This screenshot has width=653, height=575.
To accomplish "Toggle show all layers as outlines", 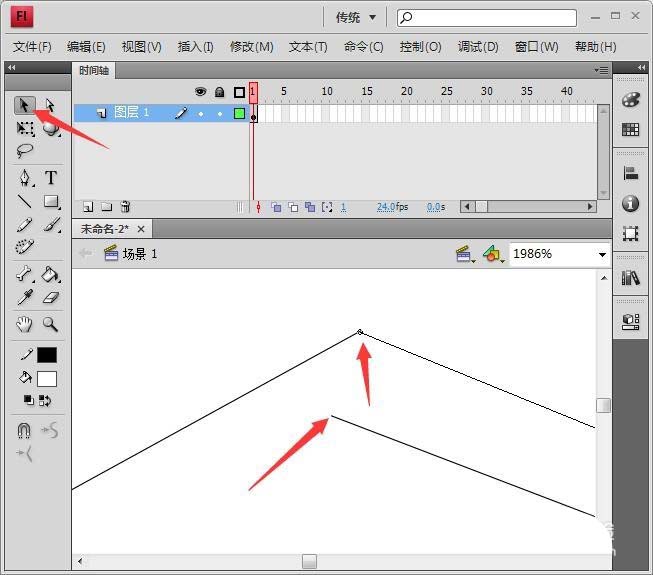I will [x=239, y=92].
